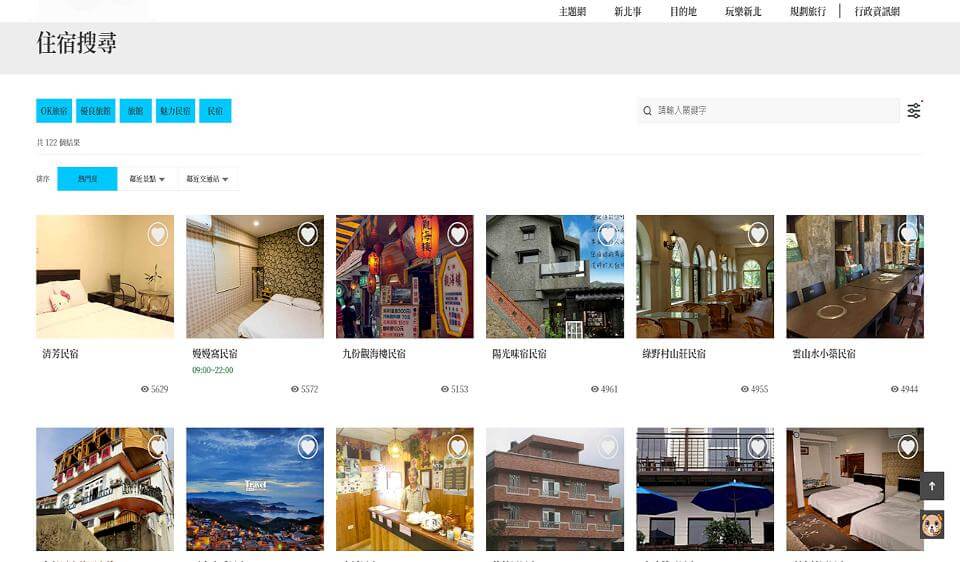
Task: Expand the 鄰近交通站 sort dropdown
Action: (x=207, y=179)
